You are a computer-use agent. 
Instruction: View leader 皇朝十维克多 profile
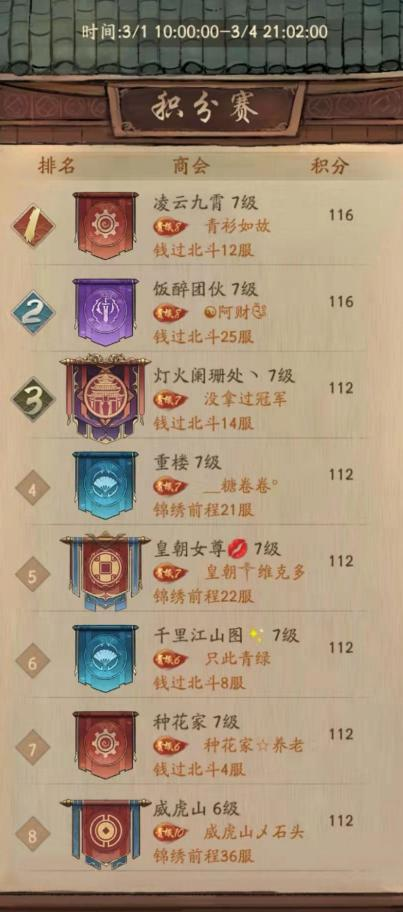pos(255,573)
